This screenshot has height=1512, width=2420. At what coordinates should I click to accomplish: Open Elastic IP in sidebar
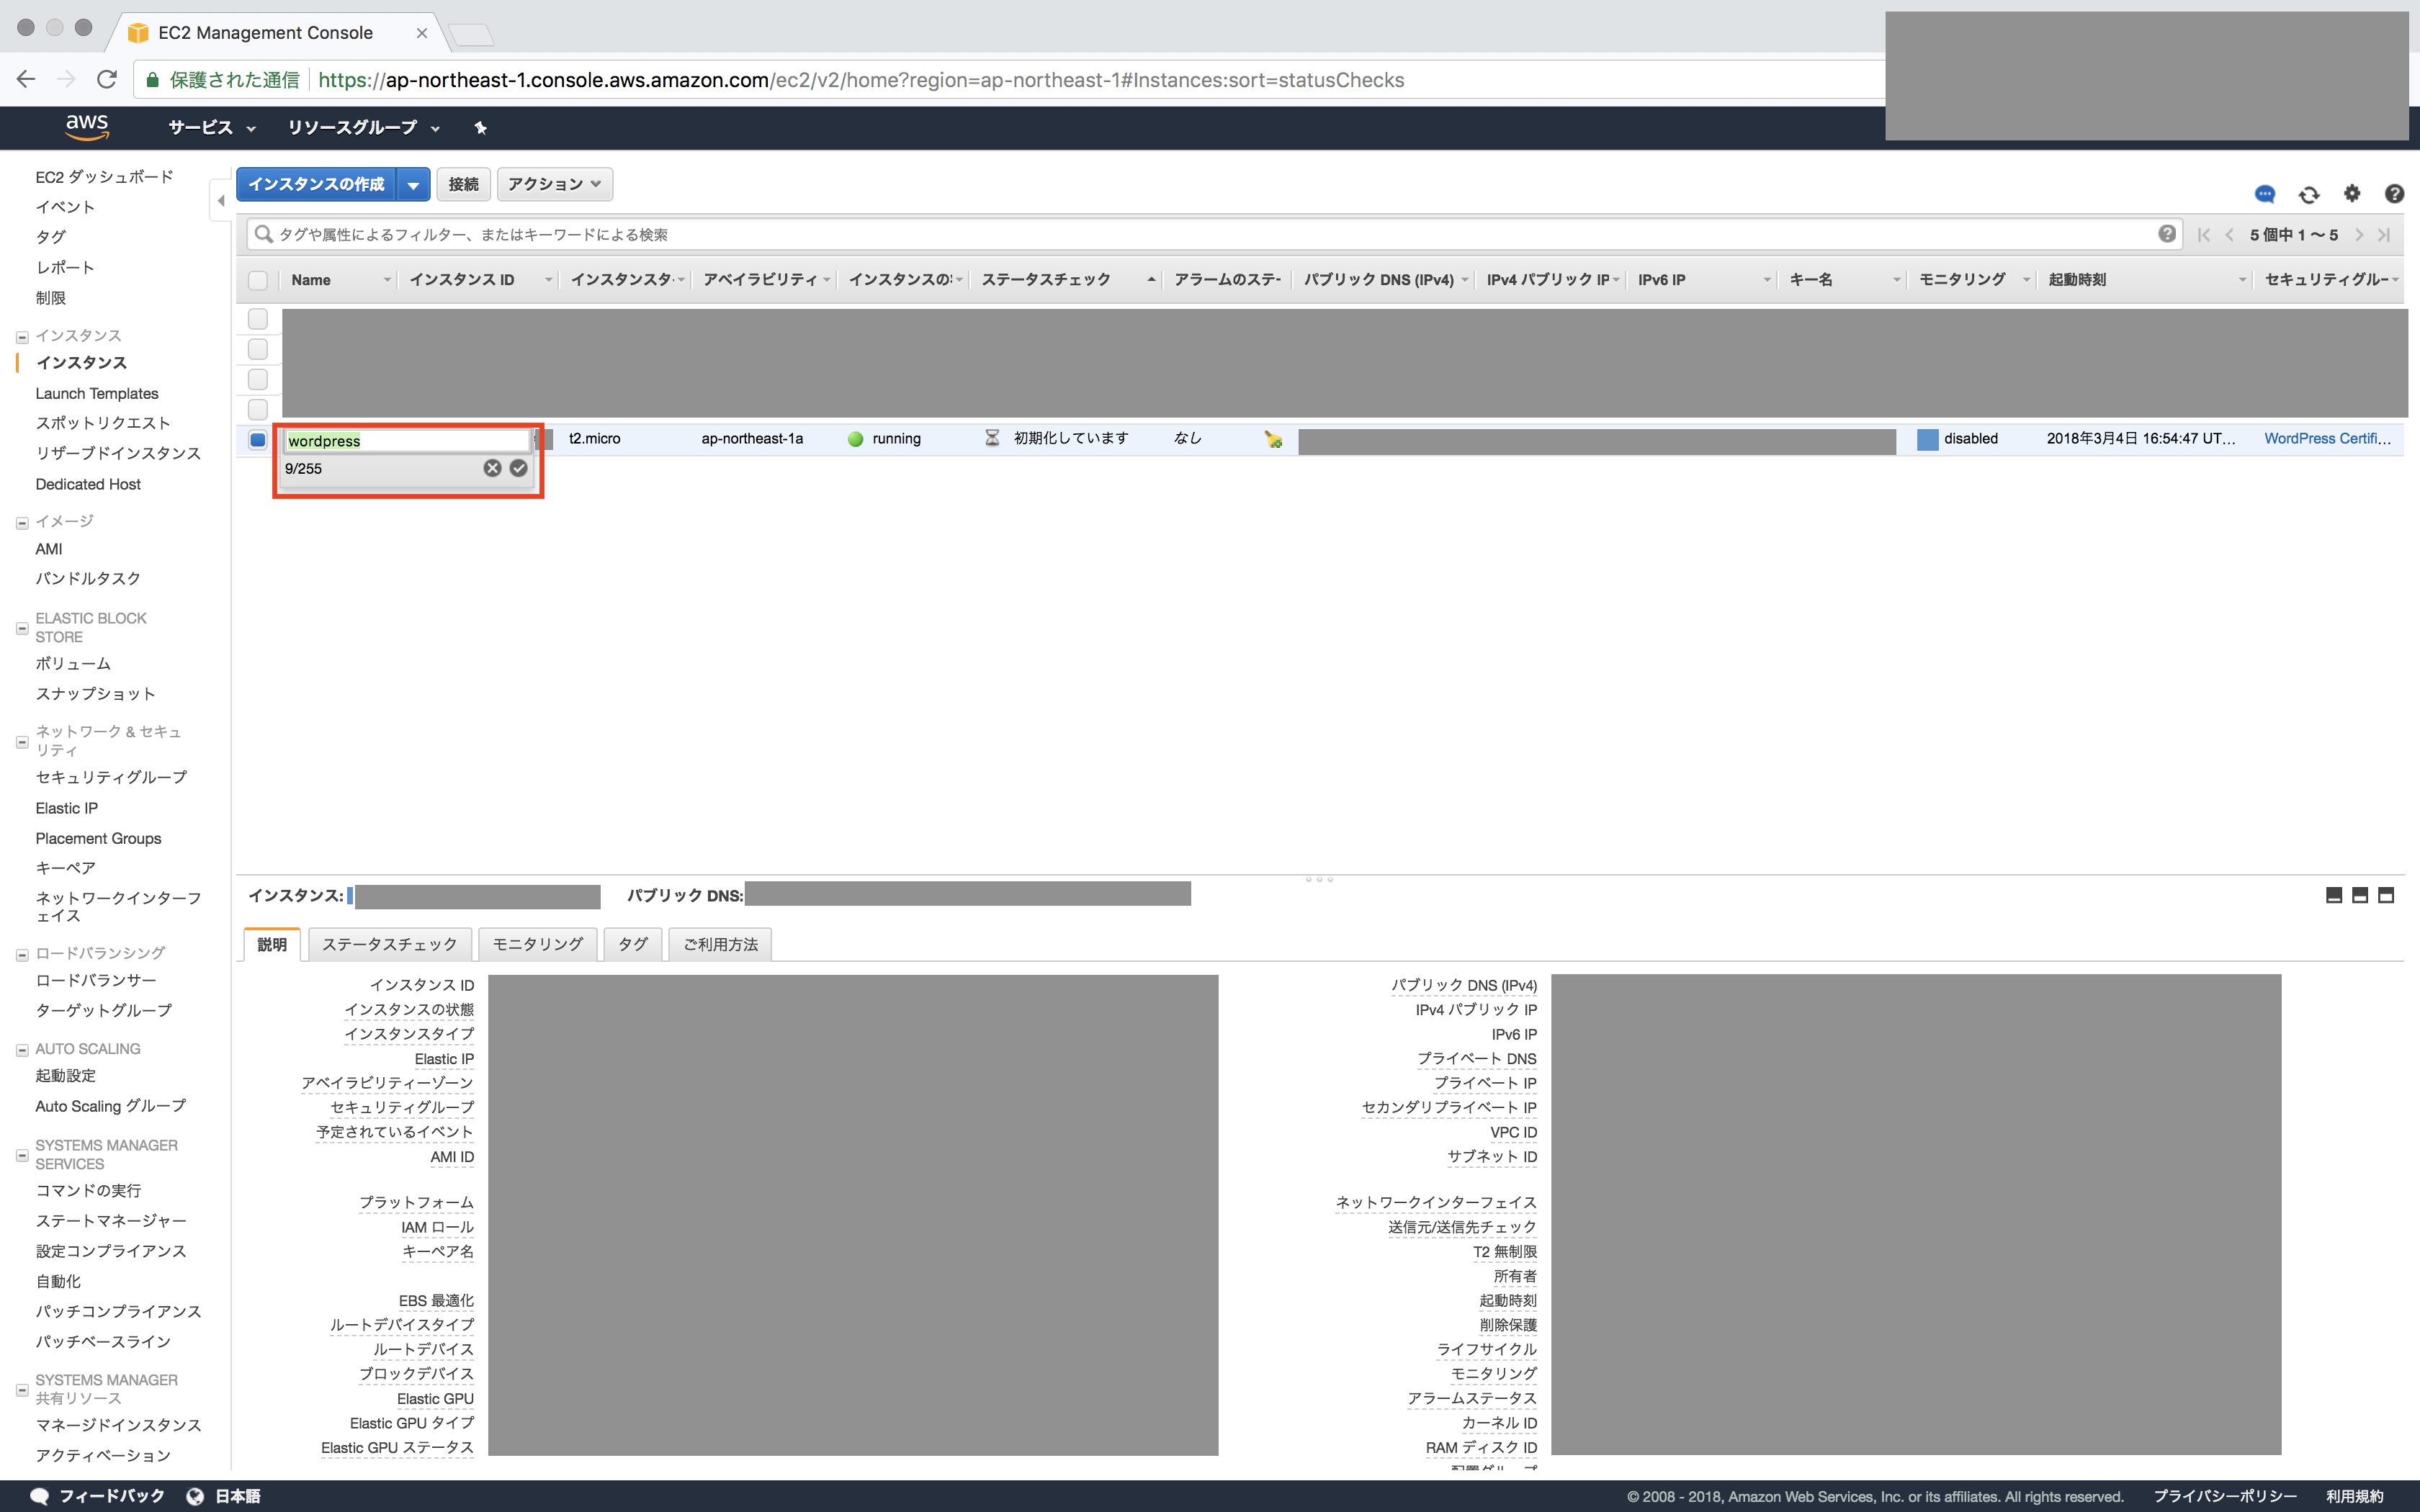pyautogui.click(x=67, y=808)
